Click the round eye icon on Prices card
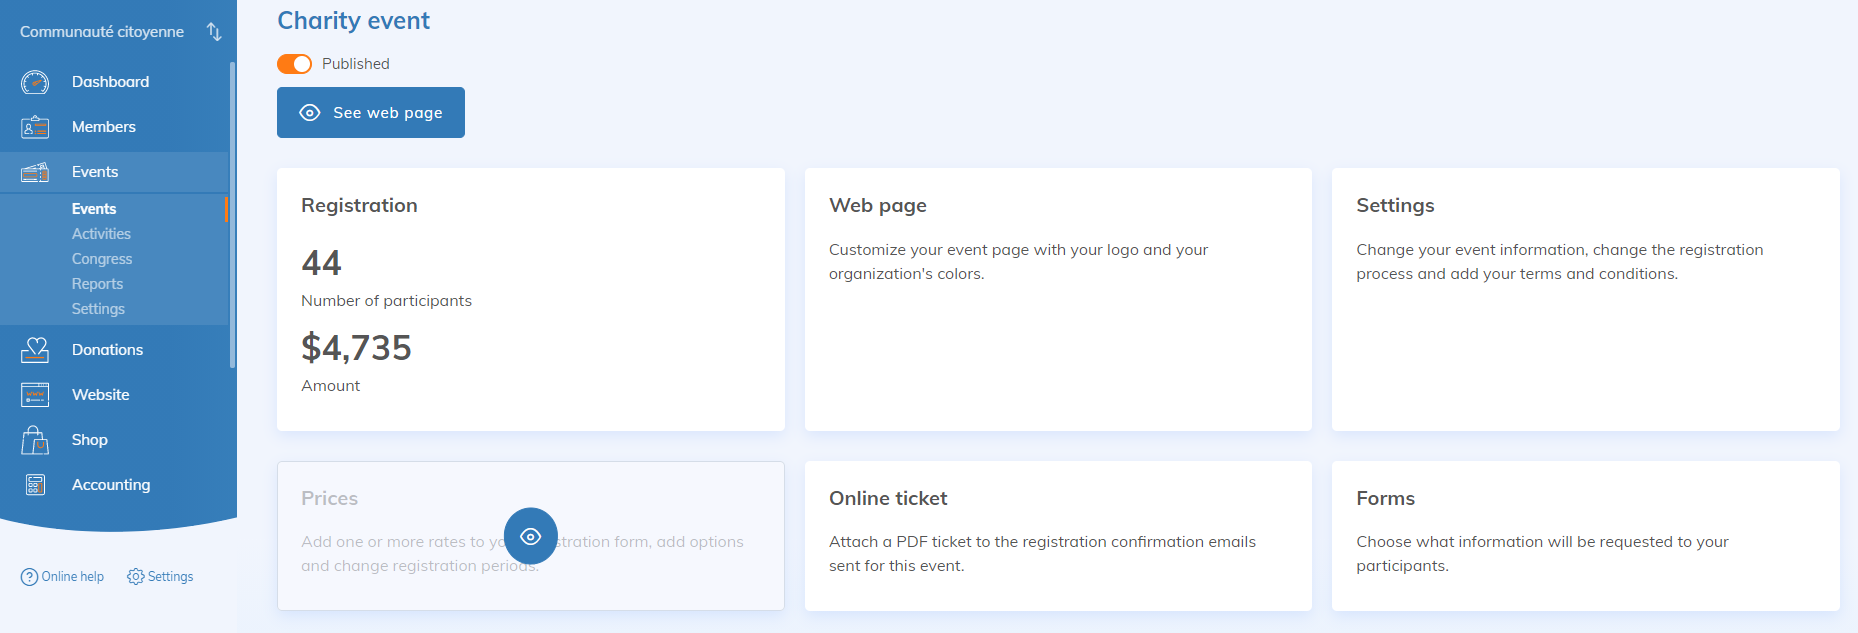 [530, 536]
